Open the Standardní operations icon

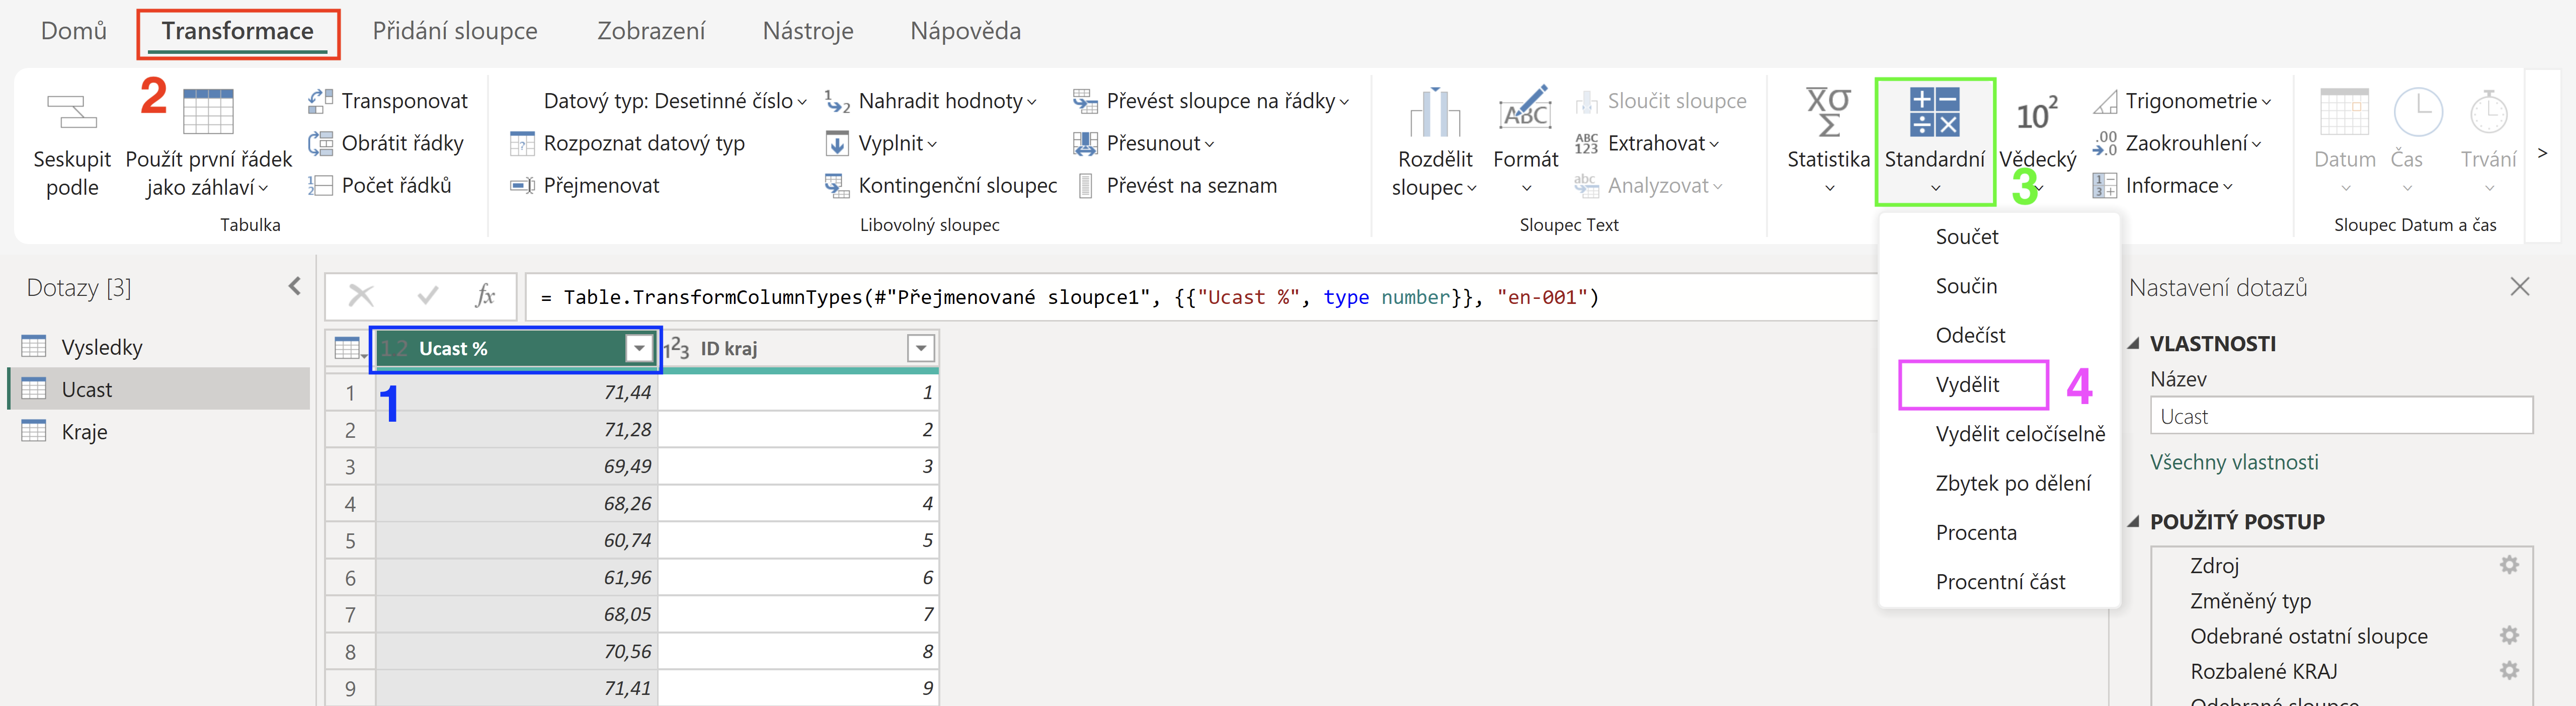(x=1934, y=111)
